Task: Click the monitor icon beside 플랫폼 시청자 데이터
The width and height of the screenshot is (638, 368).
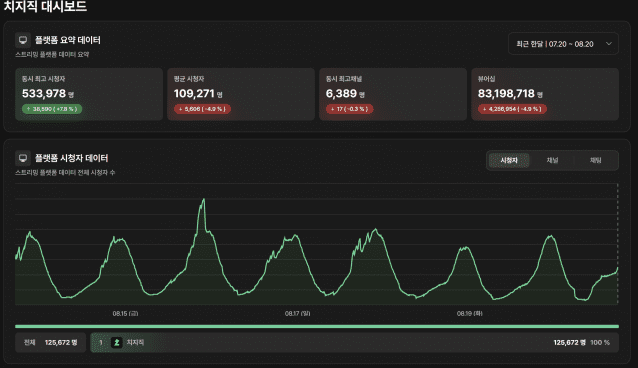Action: 23,158
